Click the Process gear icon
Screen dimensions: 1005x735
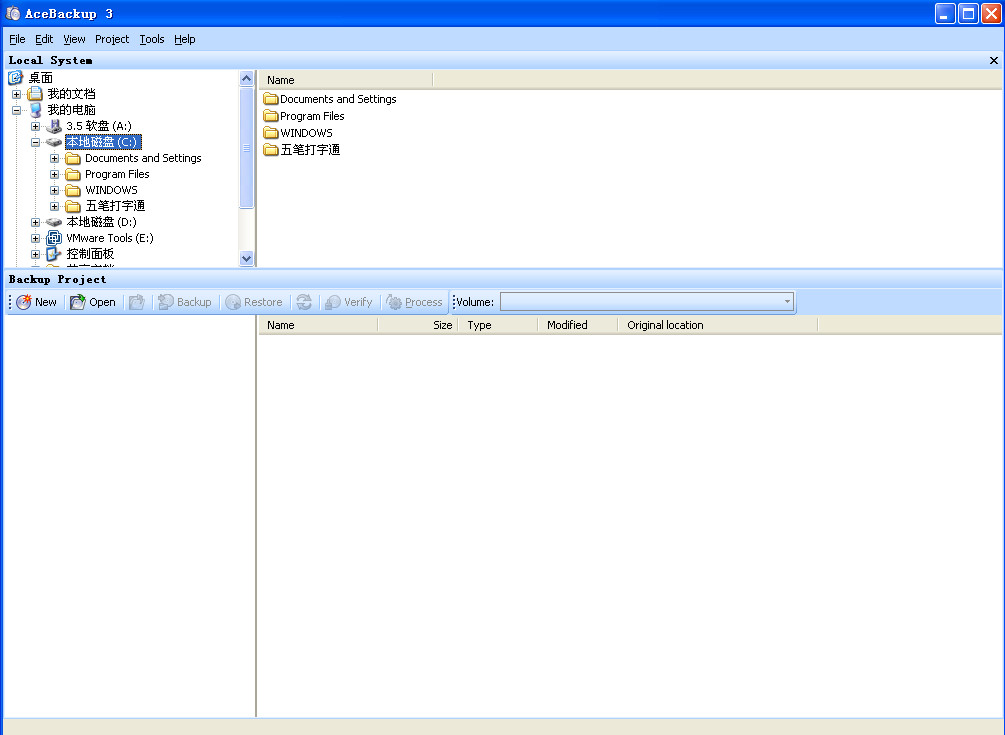point(394,302)
